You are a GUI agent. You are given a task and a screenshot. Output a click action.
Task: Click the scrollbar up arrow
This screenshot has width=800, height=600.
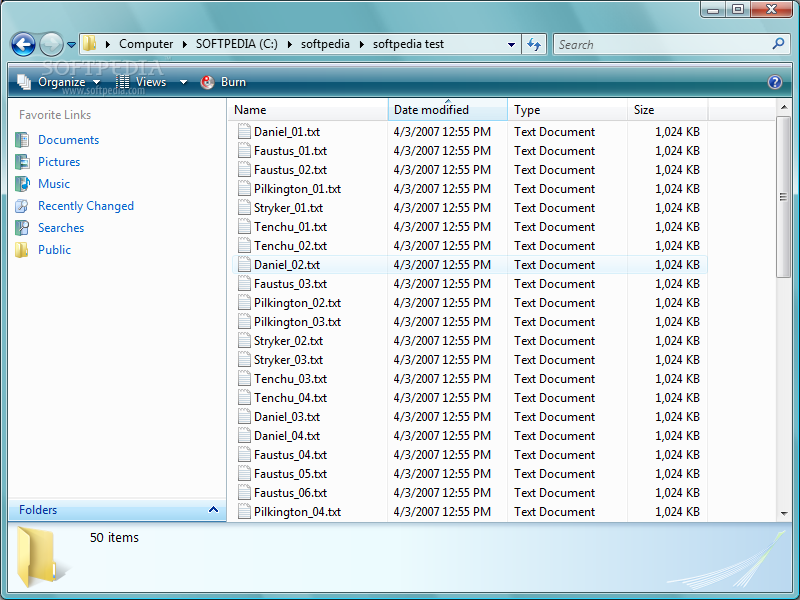tap(784, 108)
